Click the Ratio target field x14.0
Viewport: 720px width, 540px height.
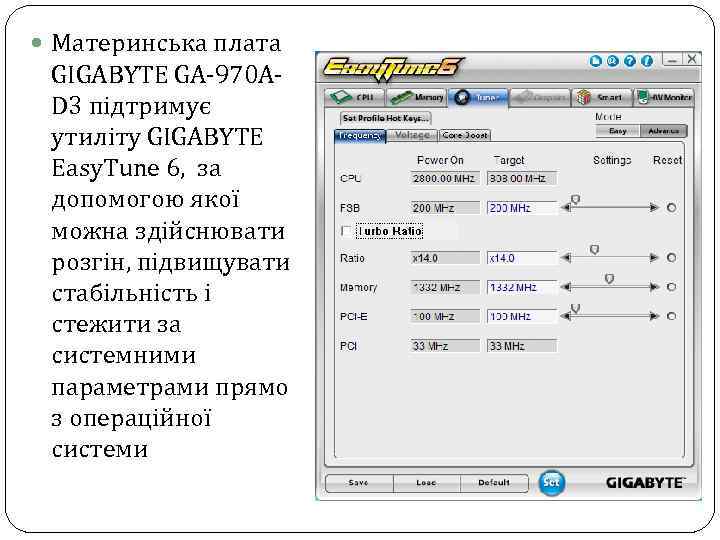pyautogui.click(x=522, y=258)
